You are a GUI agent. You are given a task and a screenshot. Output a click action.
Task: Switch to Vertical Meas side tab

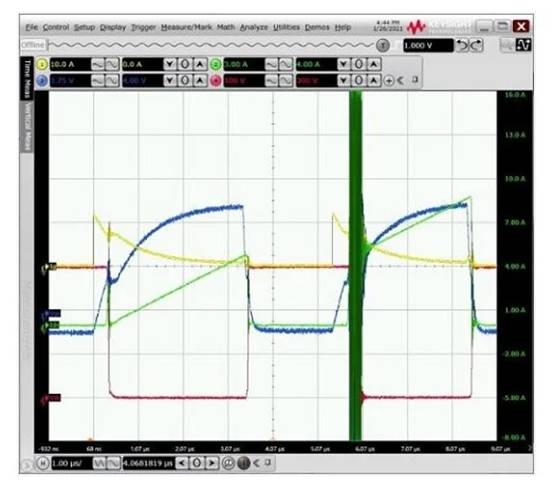click(x=28, y=126)
